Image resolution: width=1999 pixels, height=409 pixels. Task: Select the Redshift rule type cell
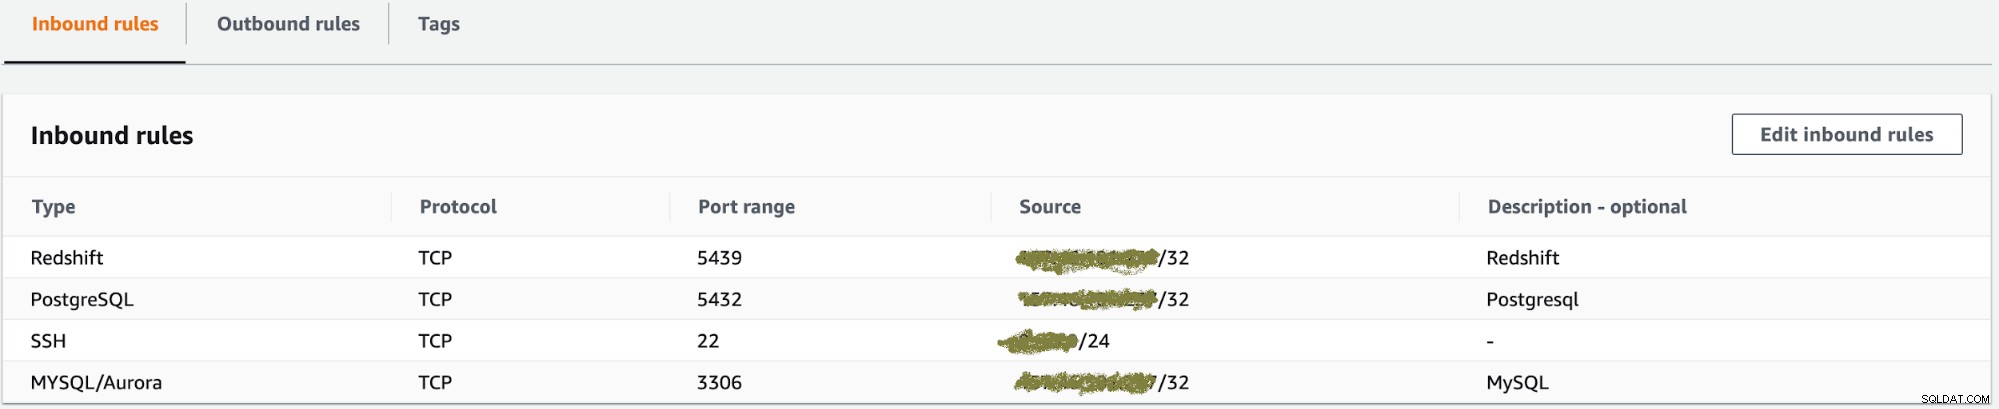(x=67, y=258)
